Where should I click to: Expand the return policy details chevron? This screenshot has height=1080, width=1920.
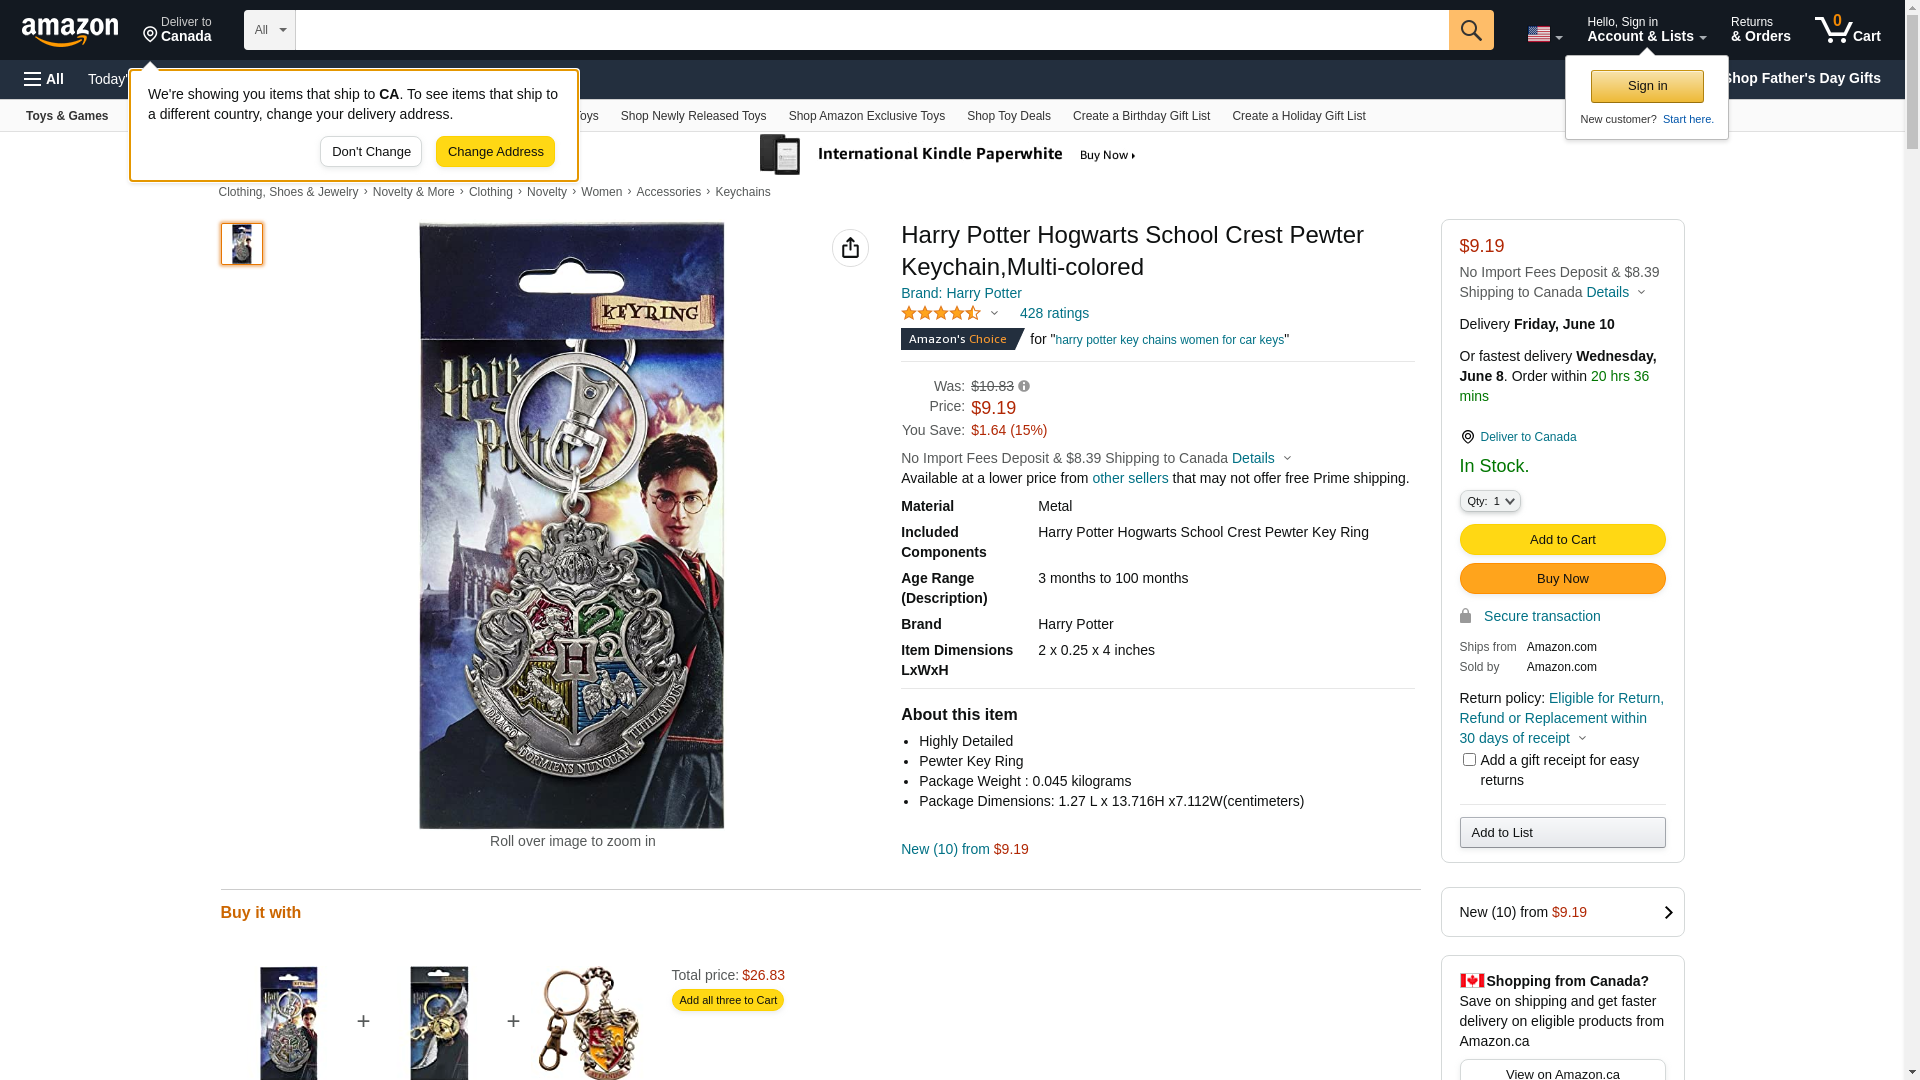(1582, 739)
